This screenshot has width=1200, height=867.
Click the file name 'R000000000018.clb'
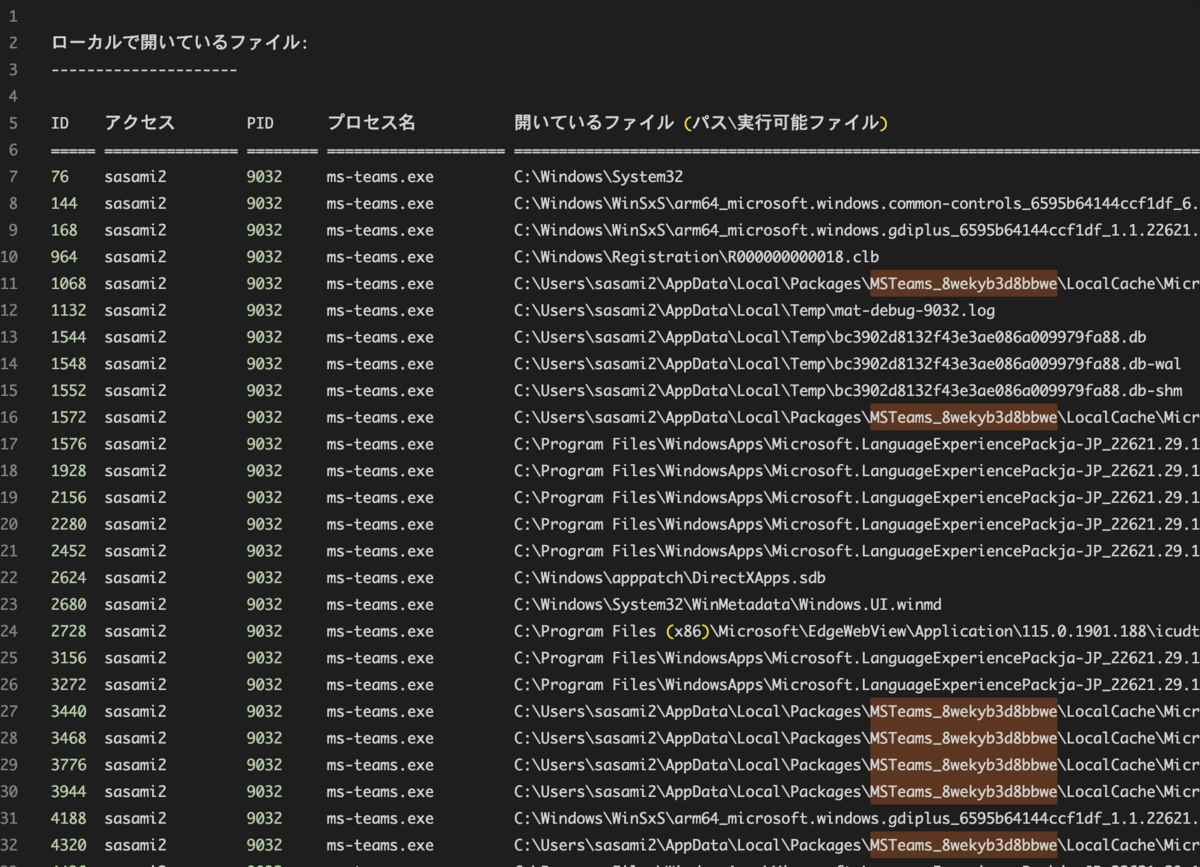(803, 257)
